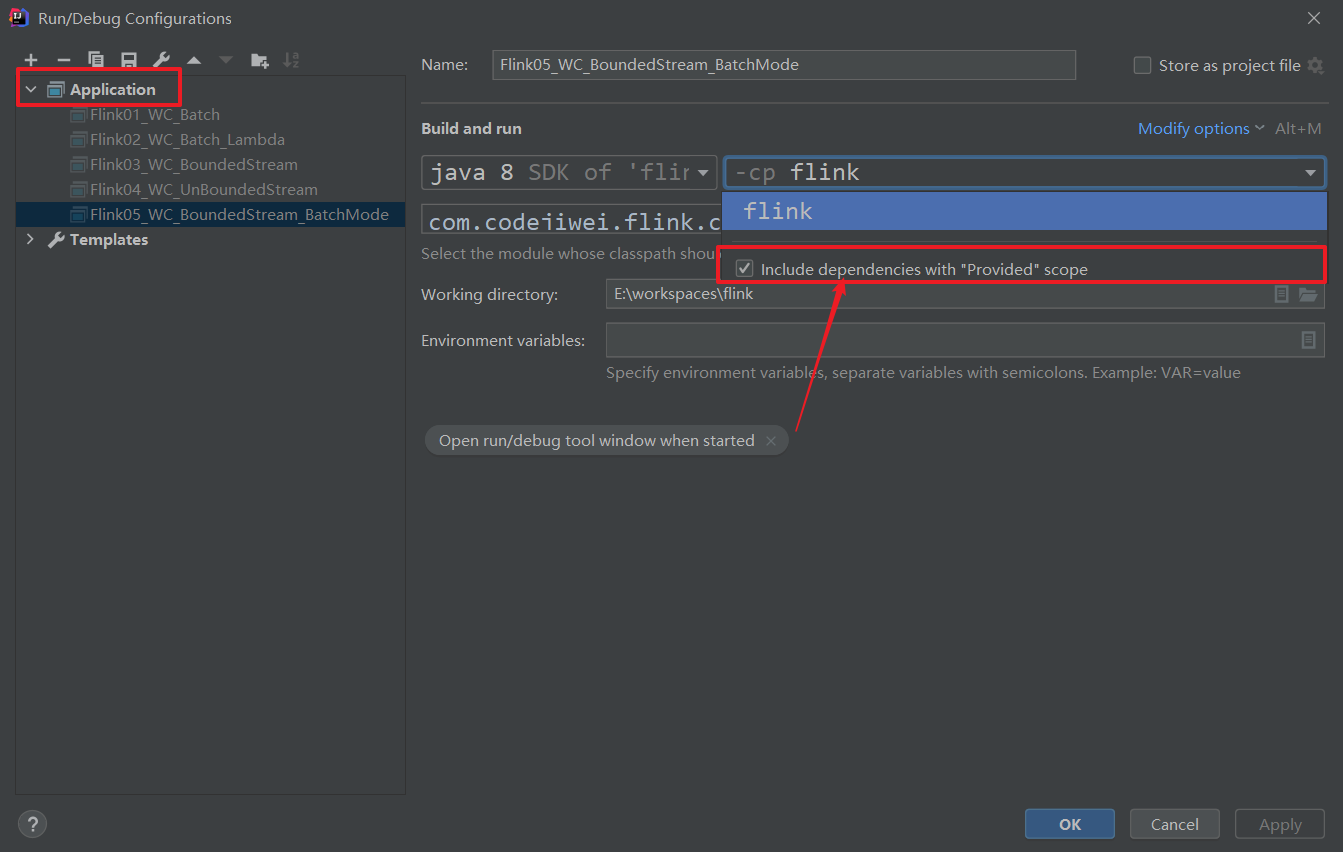Move configuration down with arrow icon
1343x852 pixels.
click(226, 61)
